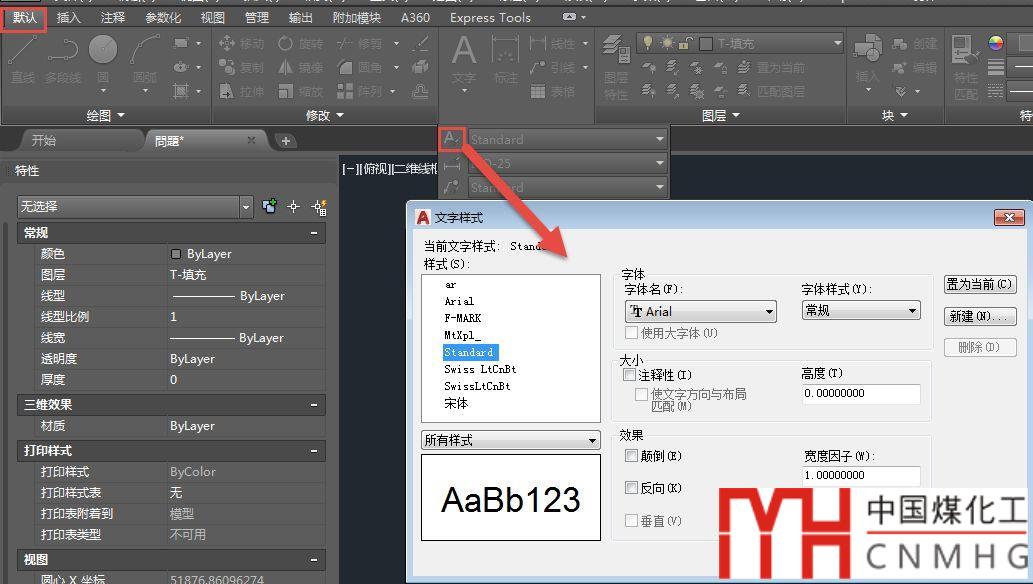Click the ByLayer color swatch in Properties
This screenshot has width=1033, height=584.
click(x=177, y=254)
